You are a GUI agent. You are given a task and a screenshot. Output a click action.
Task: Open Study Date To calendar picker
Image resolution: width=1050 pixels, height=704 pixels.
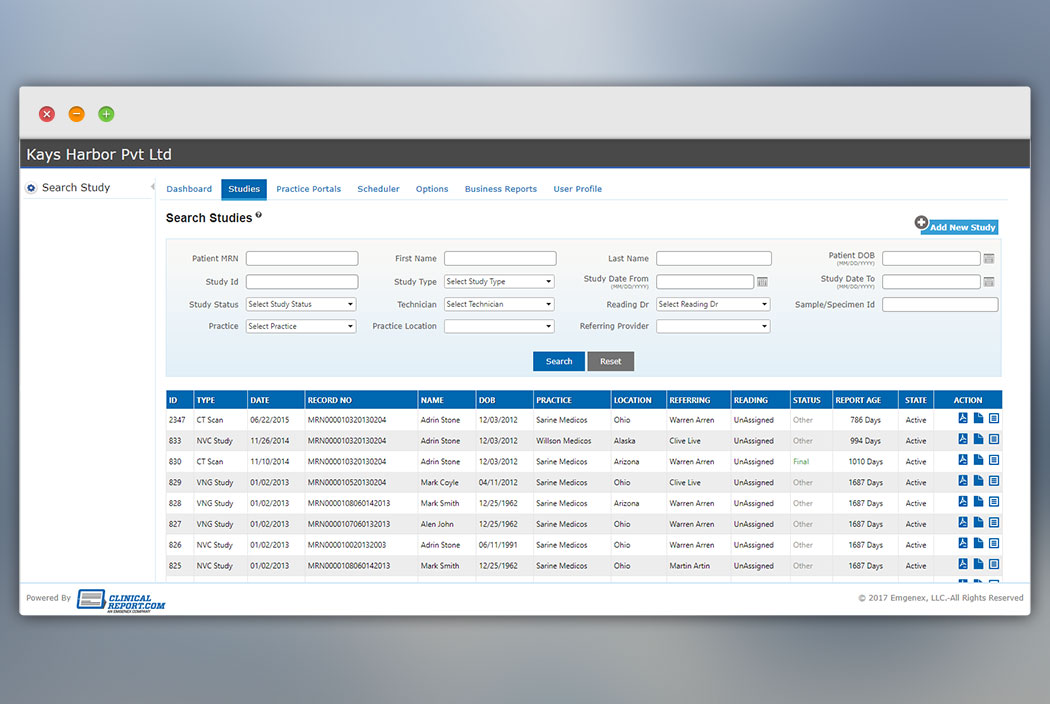(x=989, y=282)
